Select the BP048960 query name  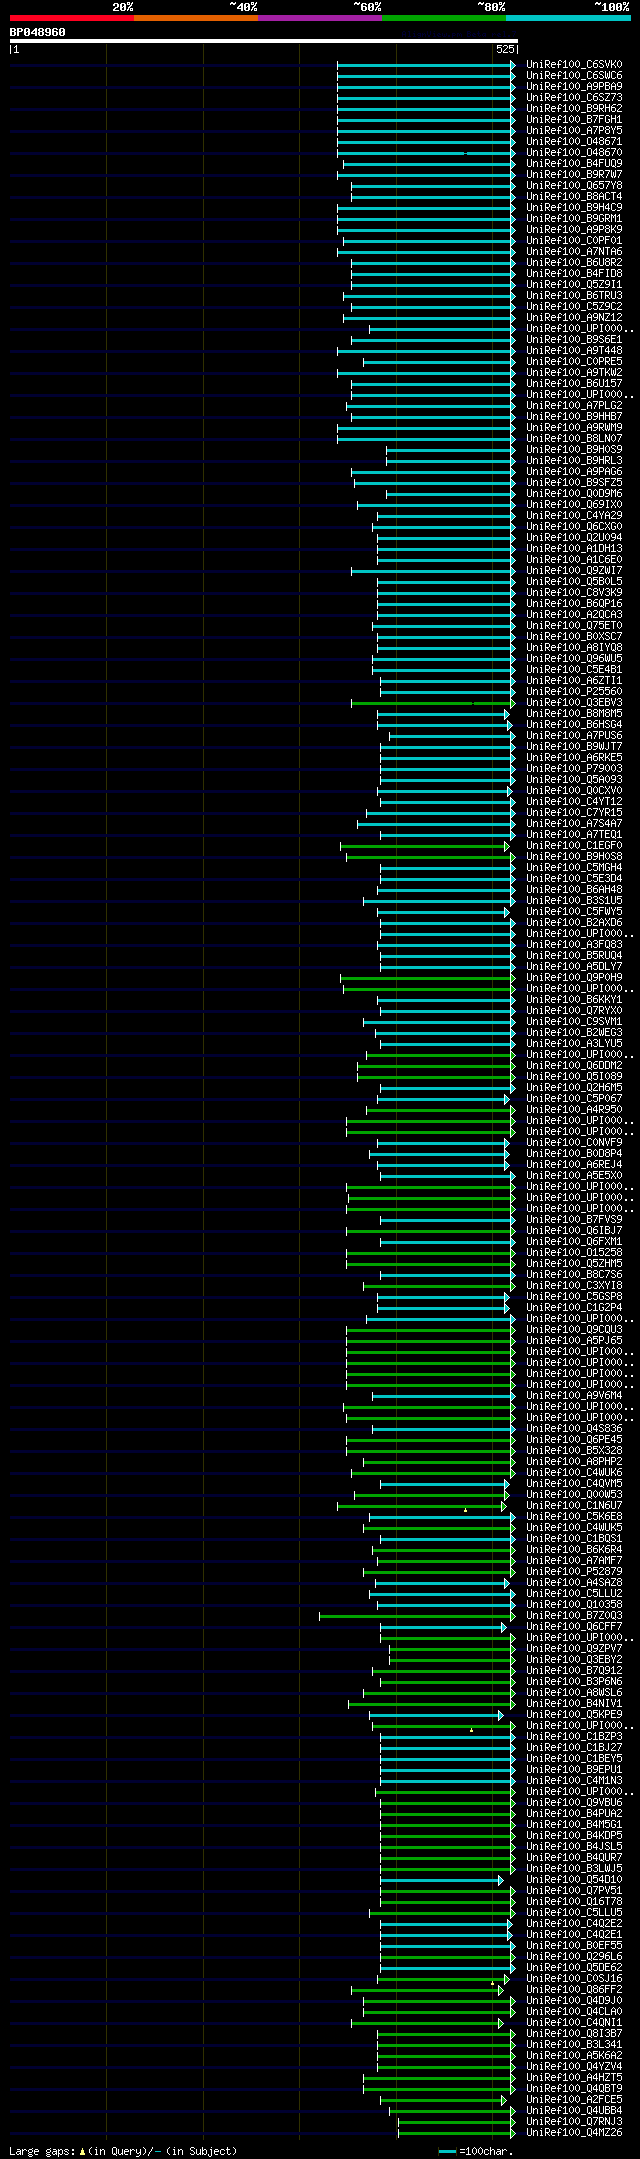(38, 32)
